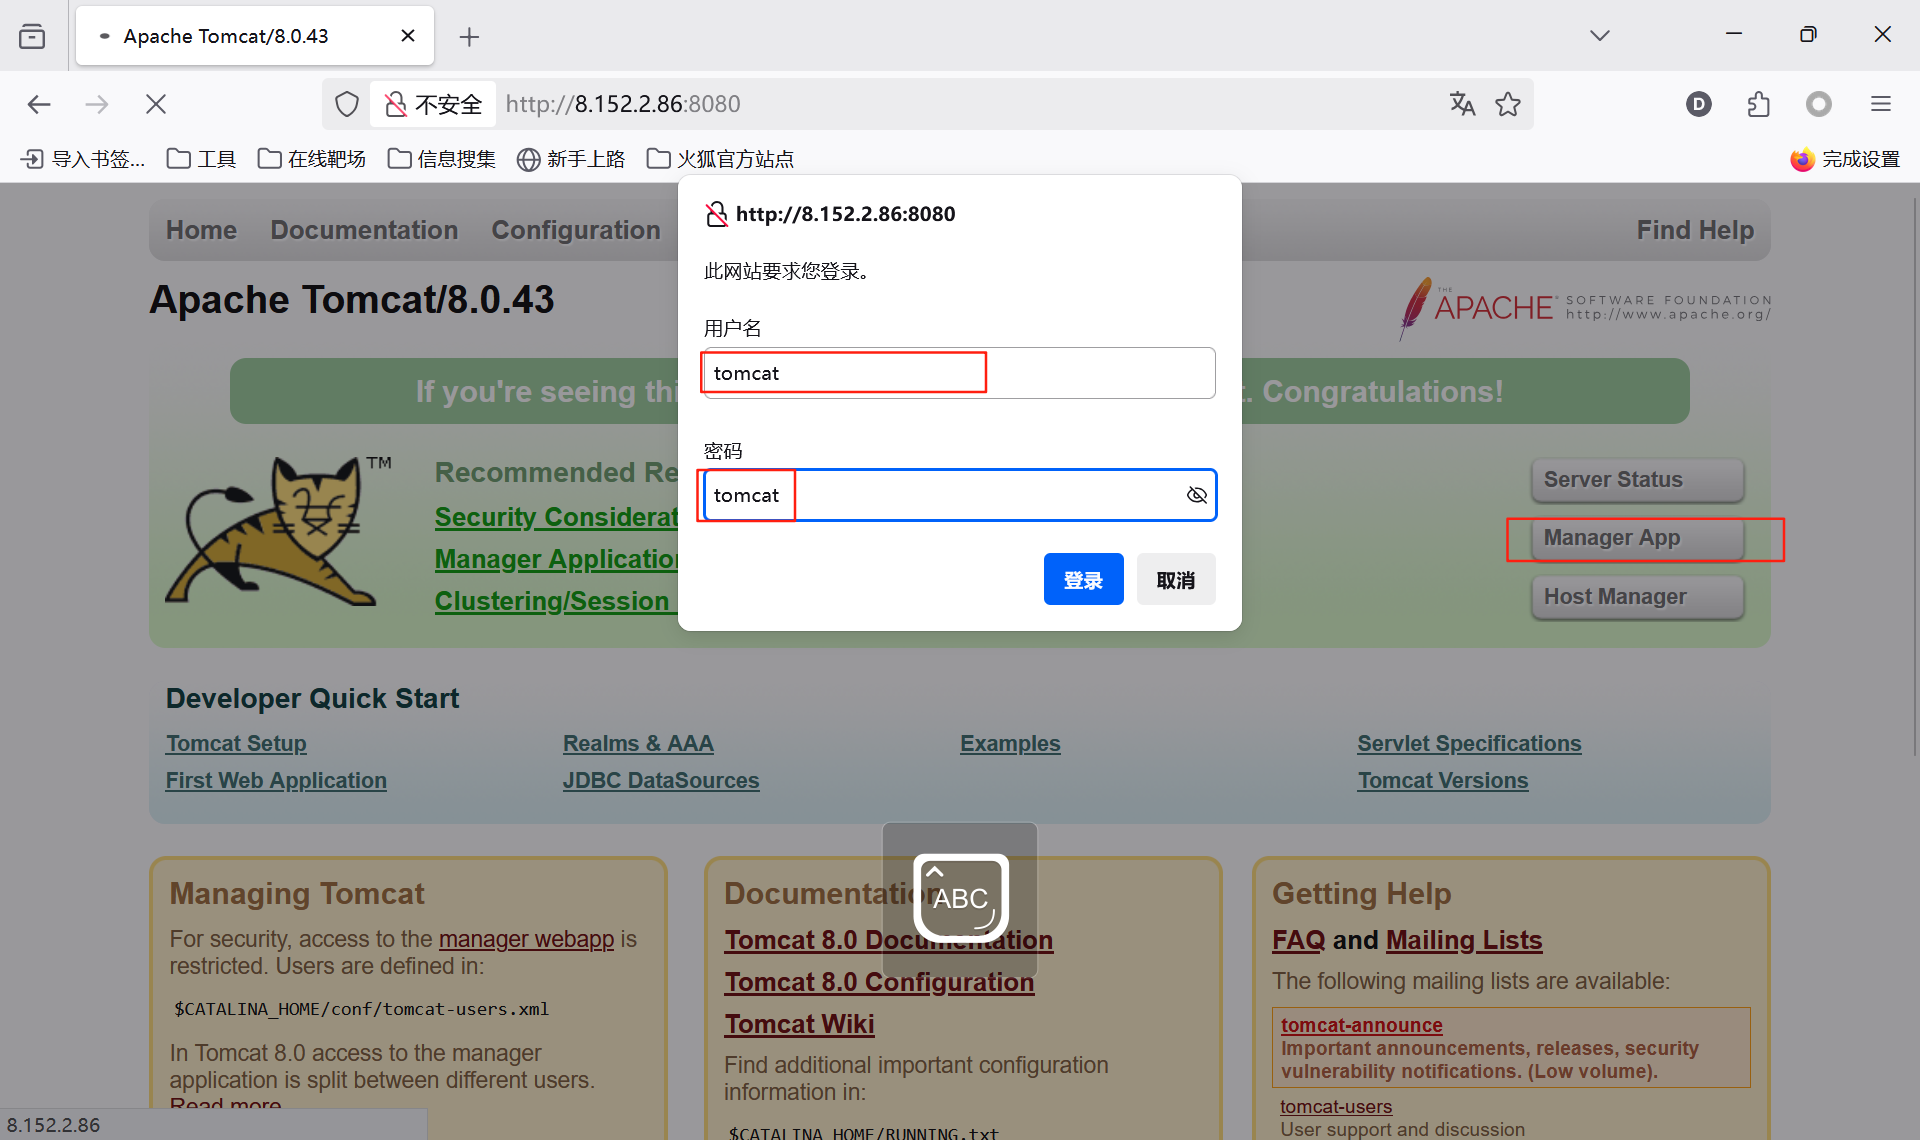Open the Manager Application link
1920x1140 pixels.
coord(556,559)
